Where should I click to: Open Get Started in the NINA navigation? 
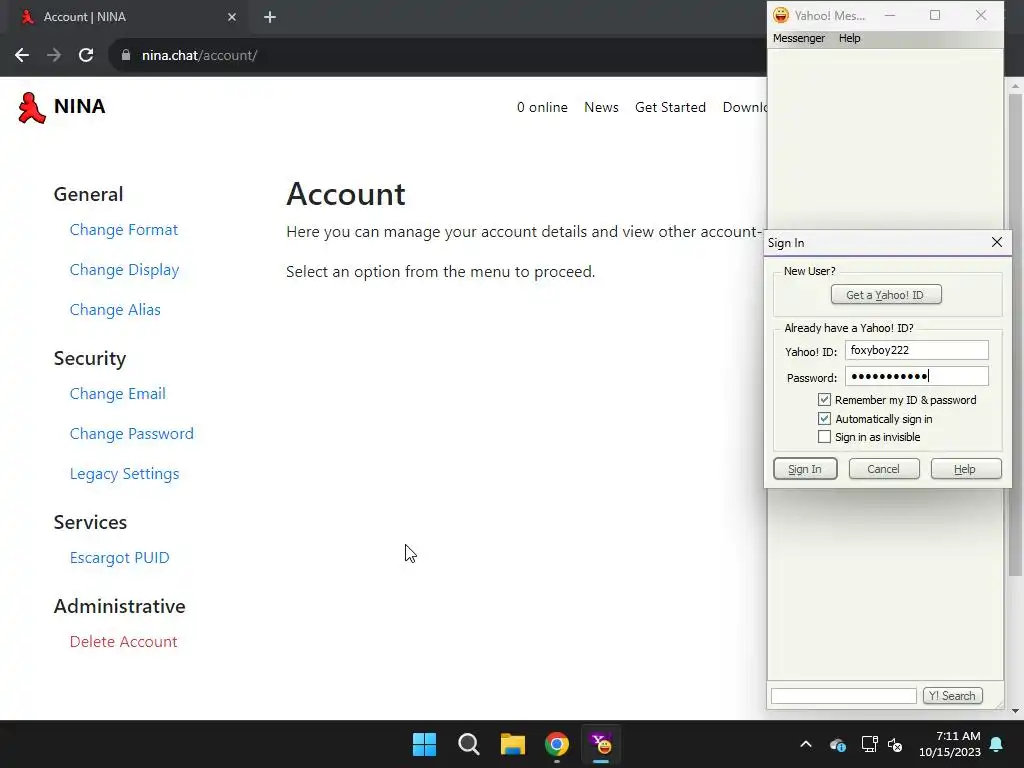pyautogui.click(x=670, y=107)
